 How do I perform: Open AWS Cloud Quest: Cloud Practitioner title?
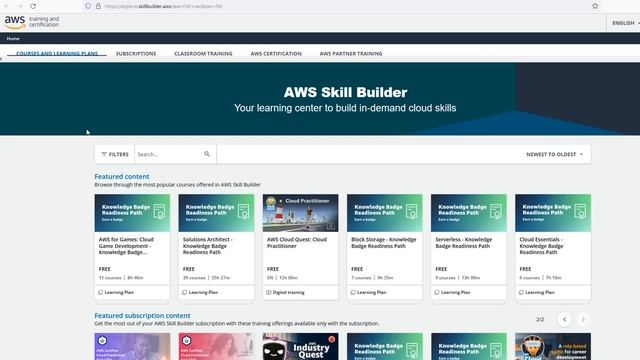pyautogui.click(x=297, y=242)
